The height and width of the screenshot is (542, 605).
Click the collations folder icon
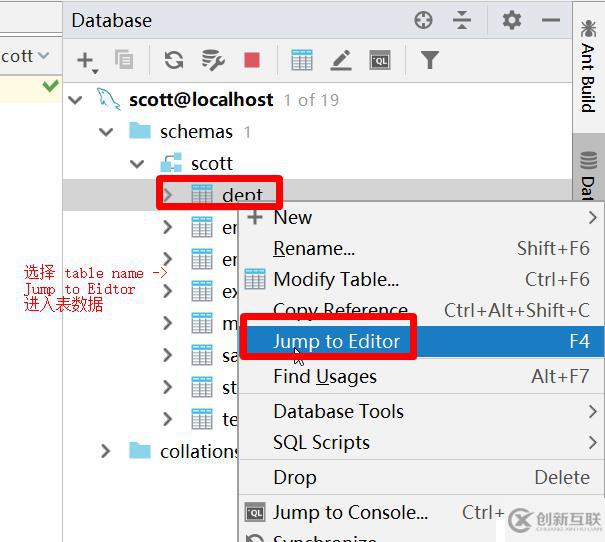(140, 451)
